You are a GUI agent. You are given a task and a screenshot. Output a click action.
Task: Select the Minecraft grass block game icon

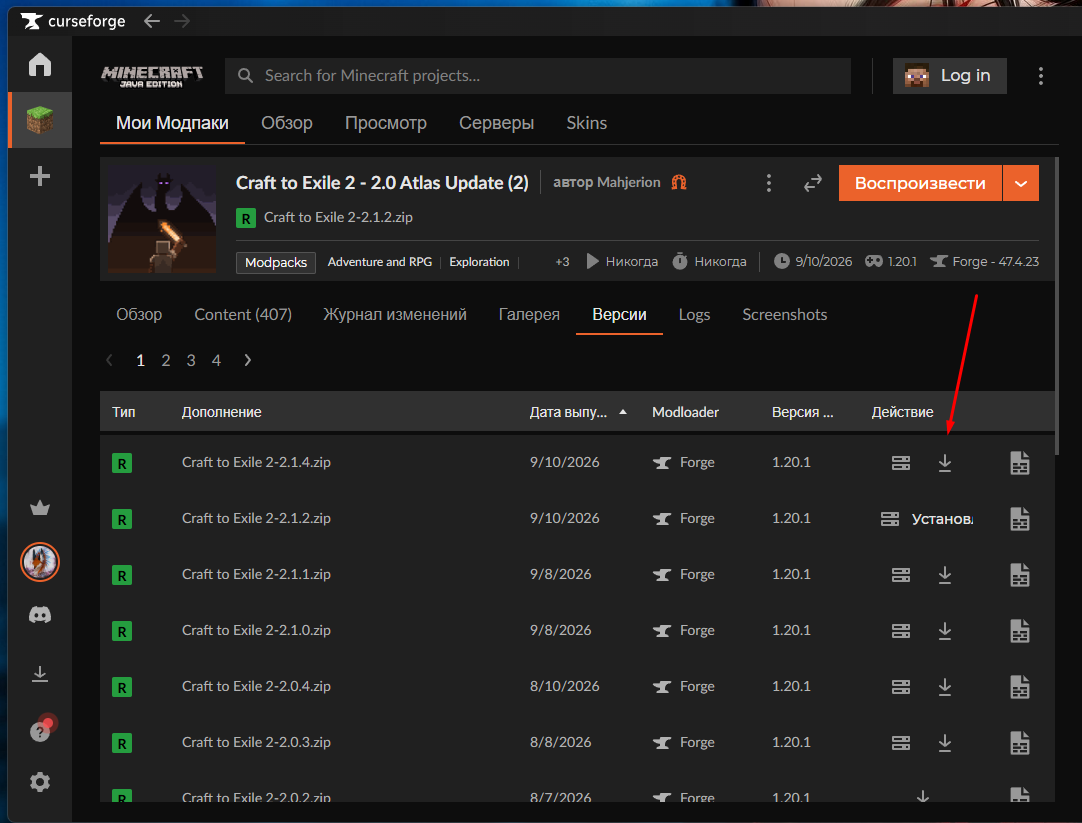tap(40, 120)
